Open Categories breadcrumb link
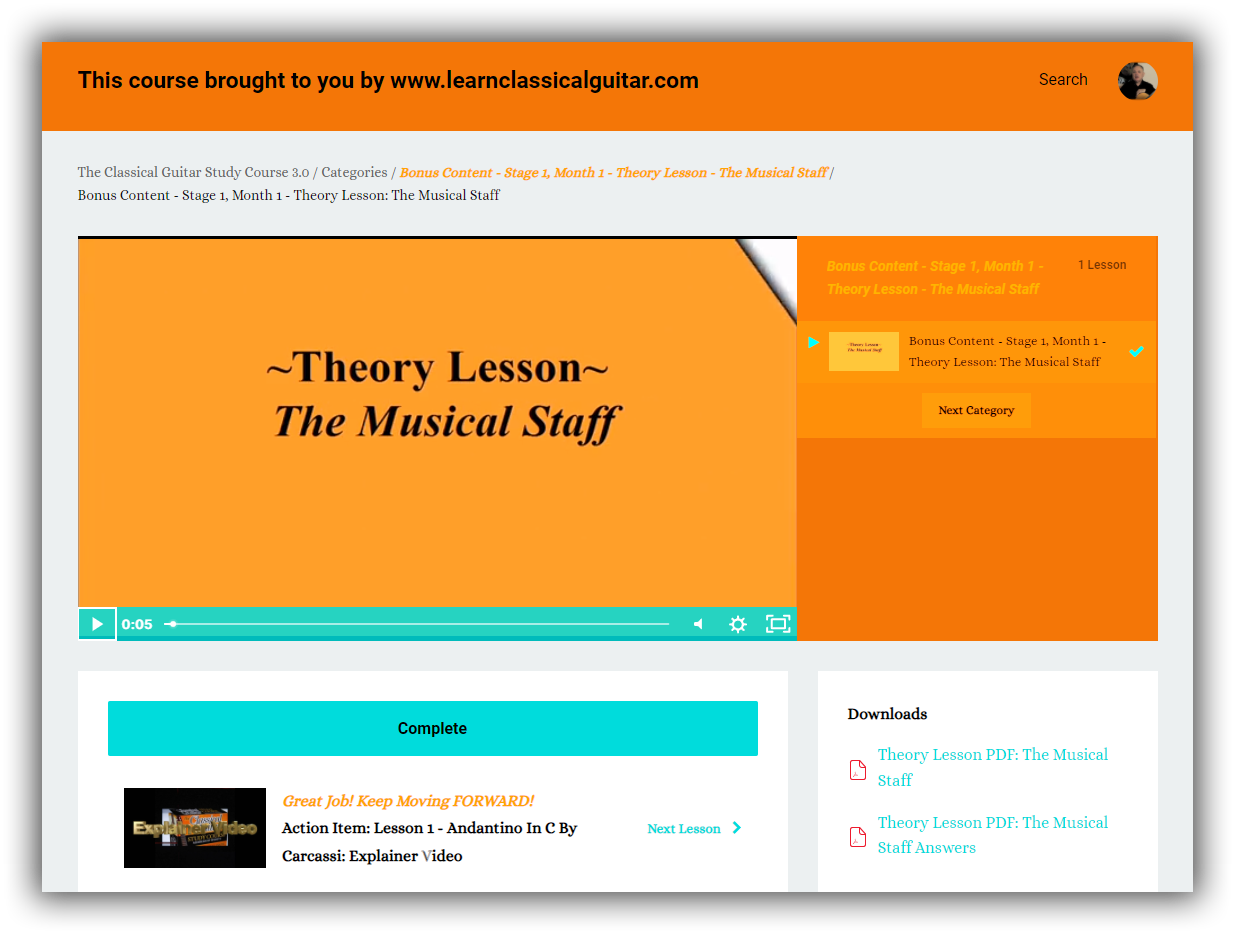Screen dimensions: 1235x934 (x=354, y=173)
